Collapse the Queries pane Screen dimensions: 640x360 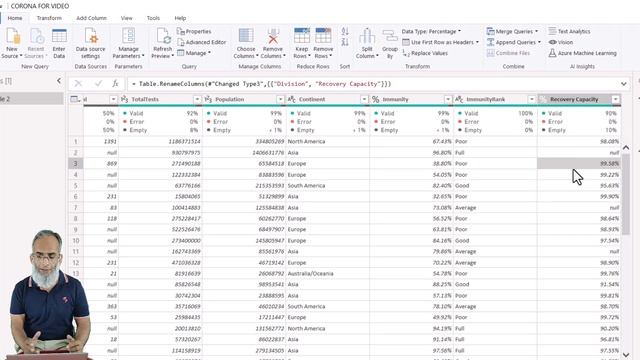pos(59,81)
